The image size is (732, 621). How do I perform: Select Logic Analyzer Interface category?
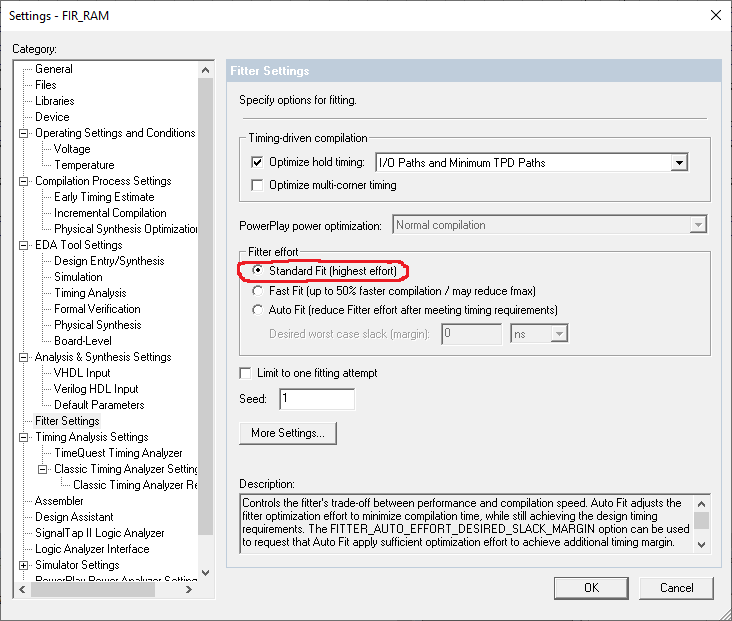92,549
